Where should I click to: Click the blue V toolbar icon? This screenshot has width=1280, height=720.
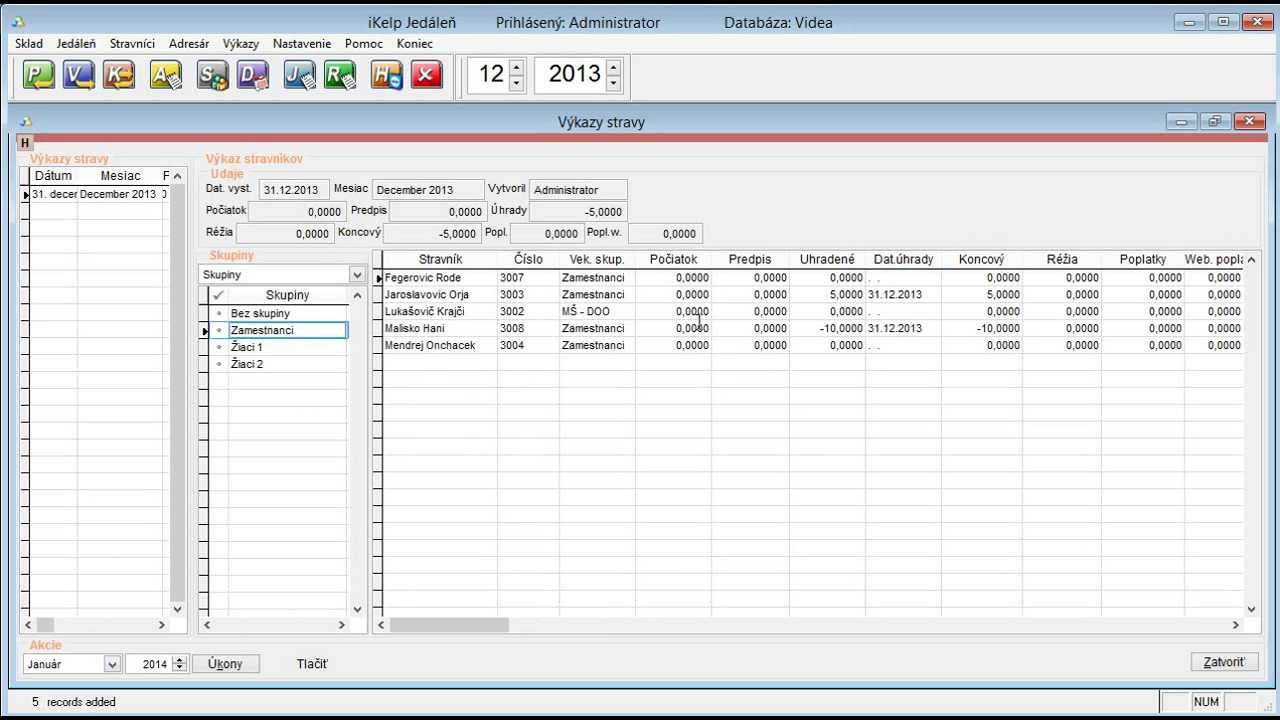(x=79, y=75)
